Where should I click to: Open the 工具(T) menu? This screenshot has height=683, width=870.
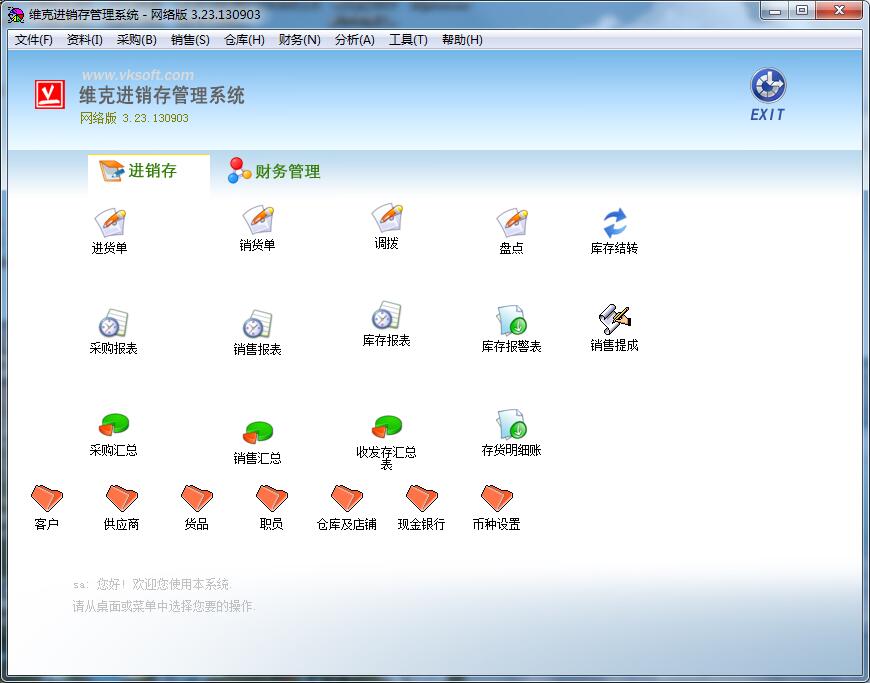tap(408, 40)
